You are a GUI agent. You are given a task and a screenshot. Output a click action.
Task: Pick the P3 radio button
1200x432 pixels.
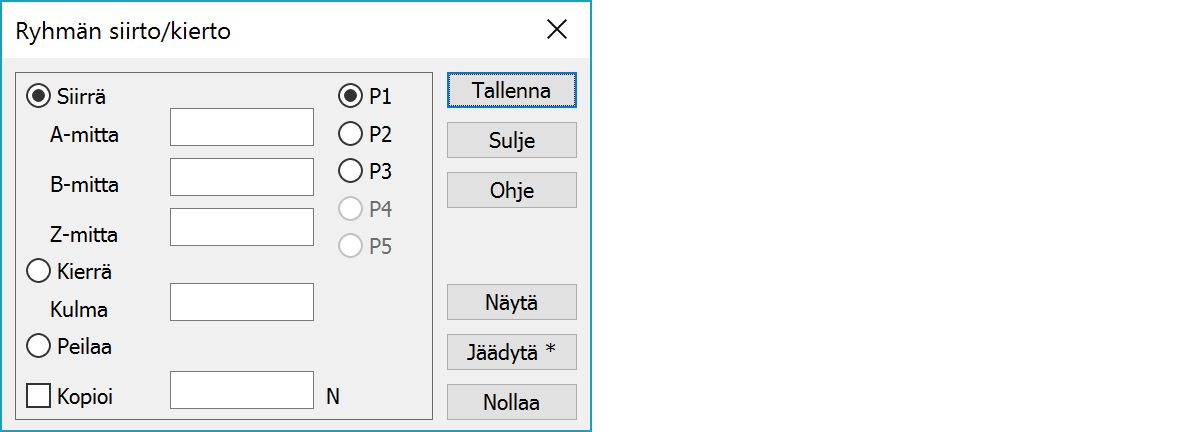pyautogui.click(x=350, y=171)
